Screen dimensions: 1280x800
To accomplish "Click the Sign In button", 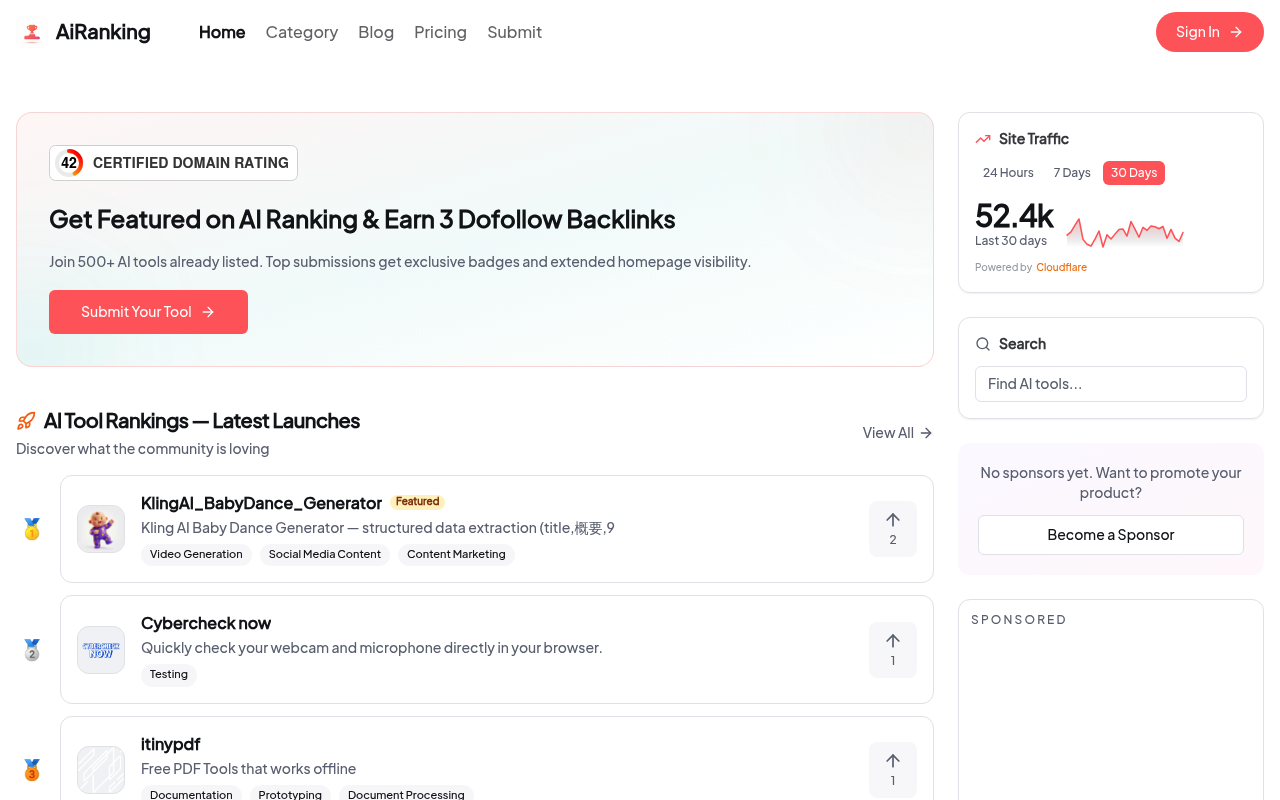I will pos(1210,32).
